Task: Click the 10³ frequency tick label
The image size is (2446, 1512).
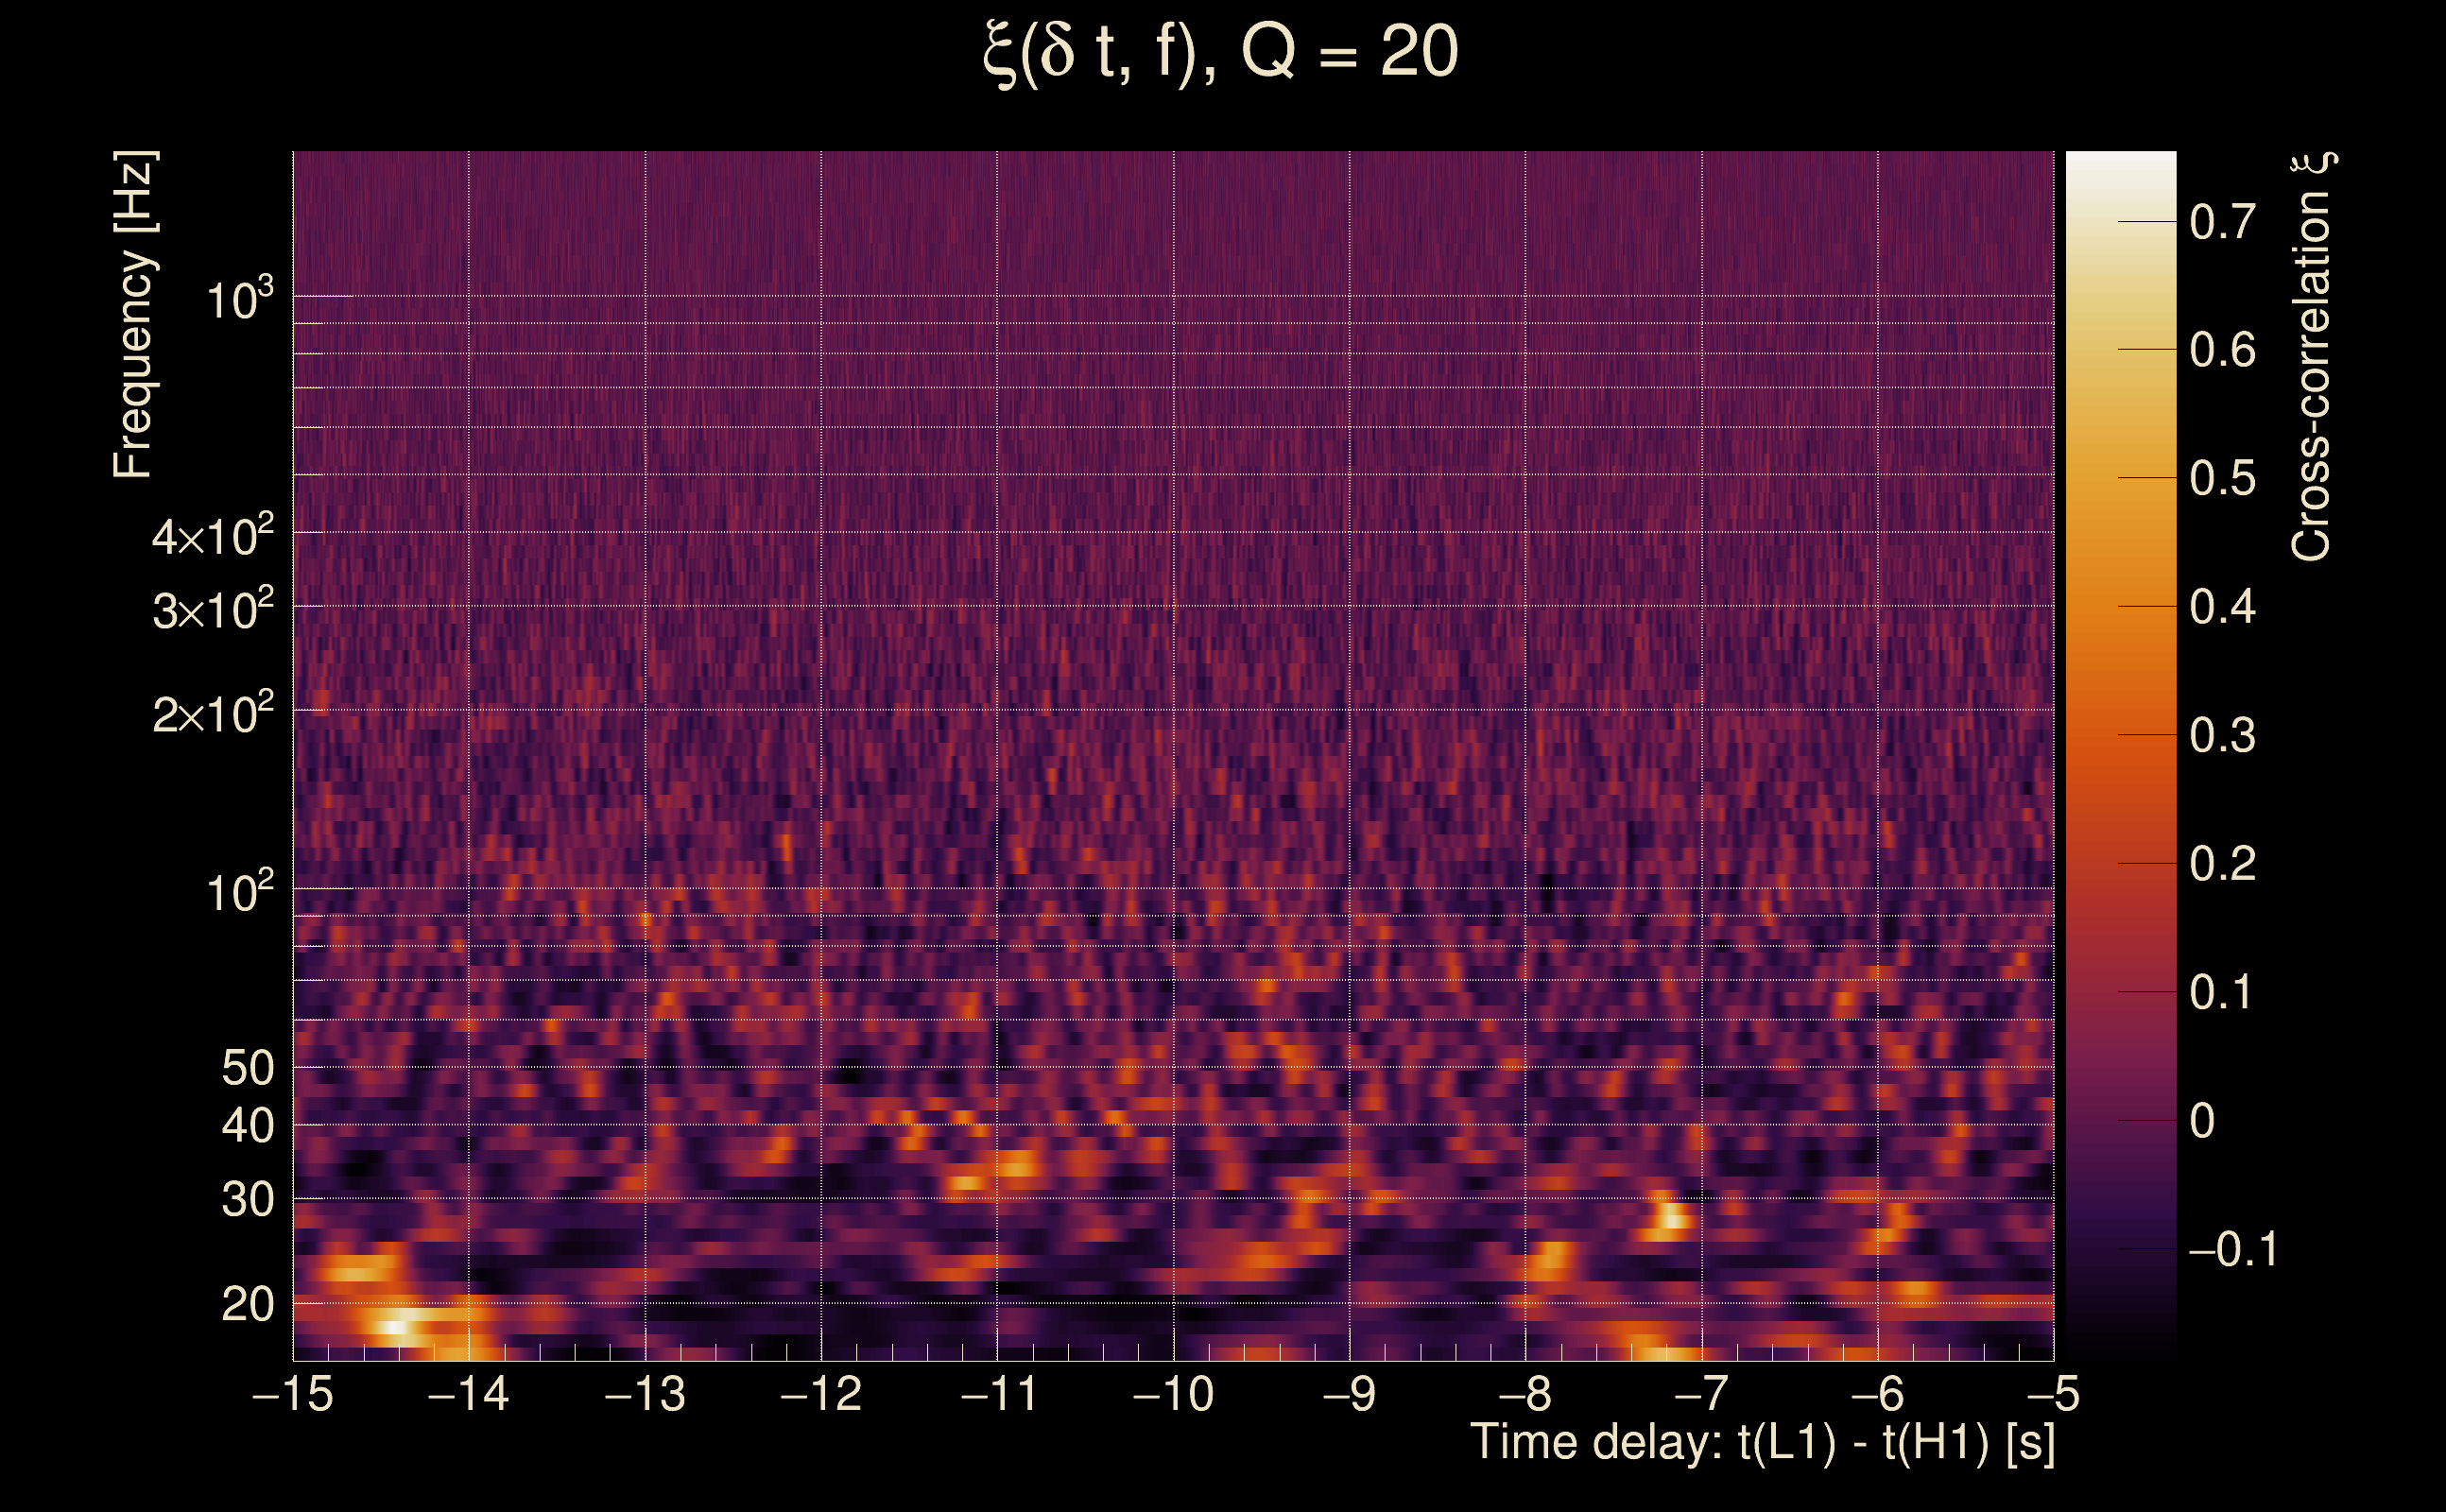Action: coord(239,299)
